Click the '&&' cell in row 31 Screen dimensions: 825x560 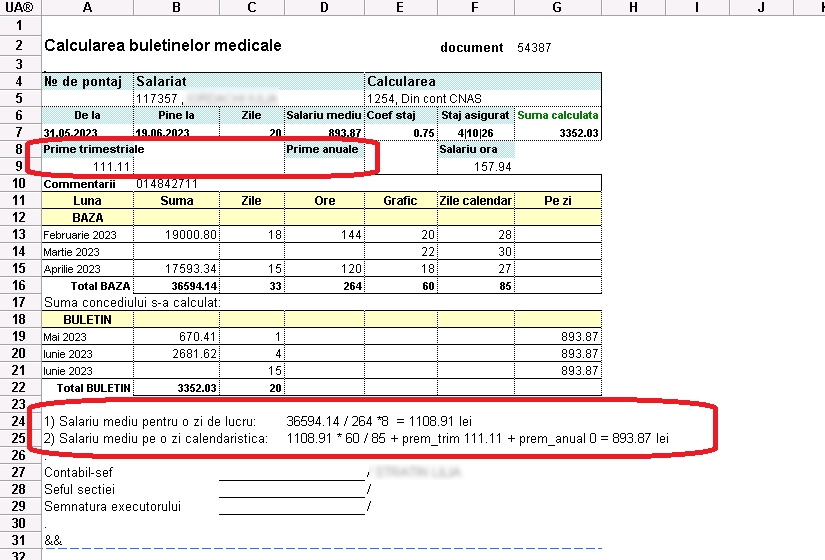pos(53,540)
